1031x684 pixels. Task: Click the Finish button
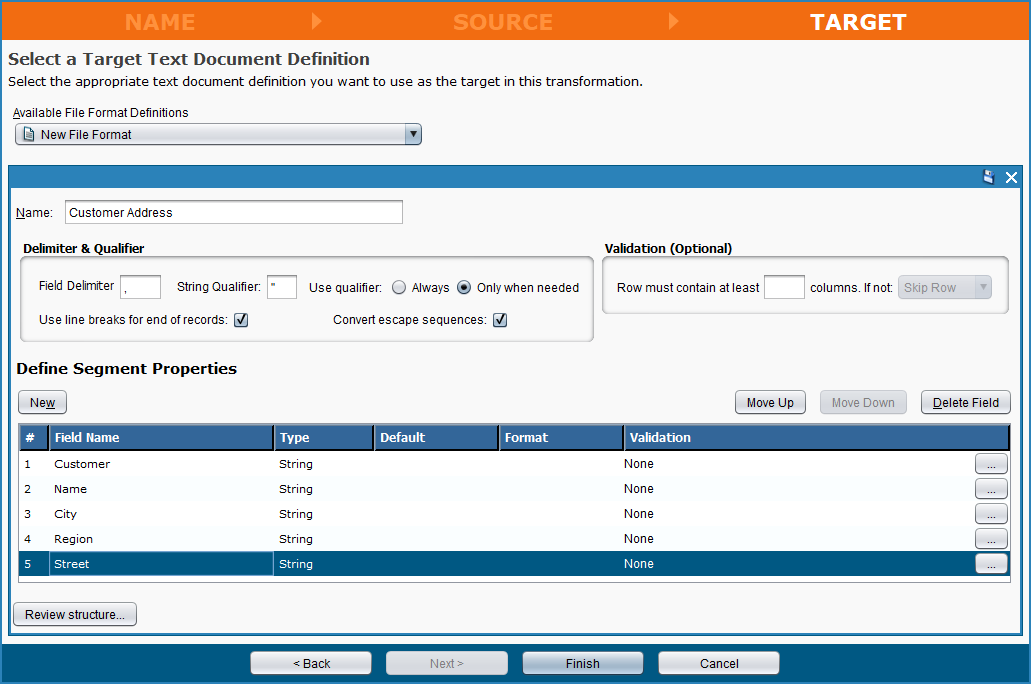click(582, 664)
